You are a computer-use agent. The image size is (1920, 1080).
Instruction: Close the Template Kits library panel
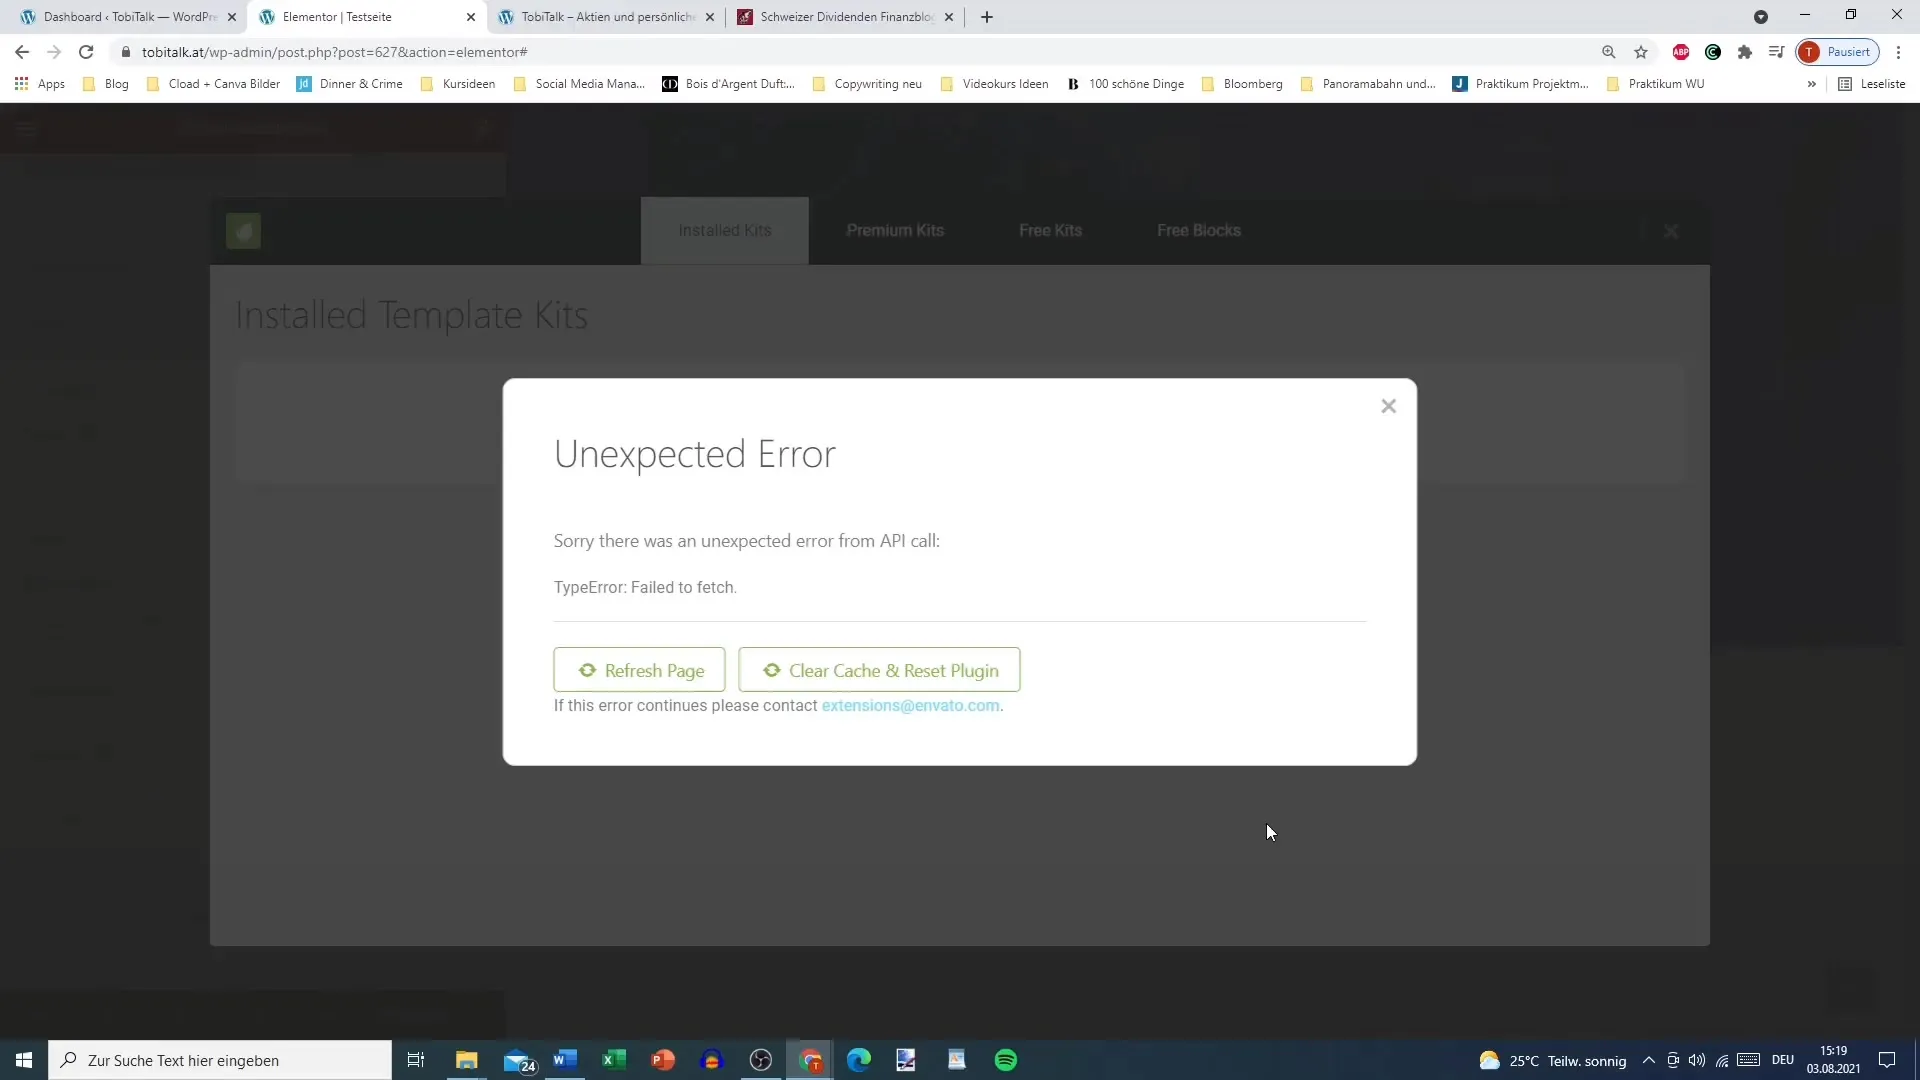pos(1671,232)
